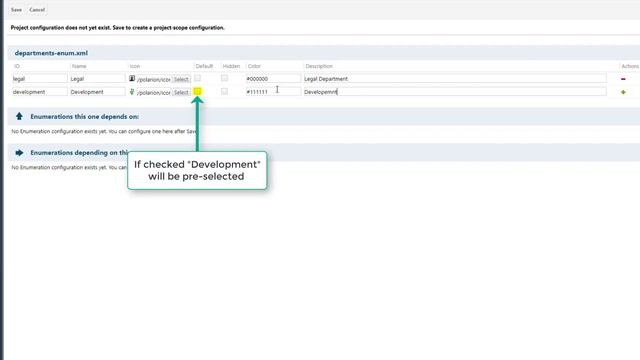Screen dimensions: 640x360
Task: Check Default checkbox for Legal row
Action: (198, 78)
